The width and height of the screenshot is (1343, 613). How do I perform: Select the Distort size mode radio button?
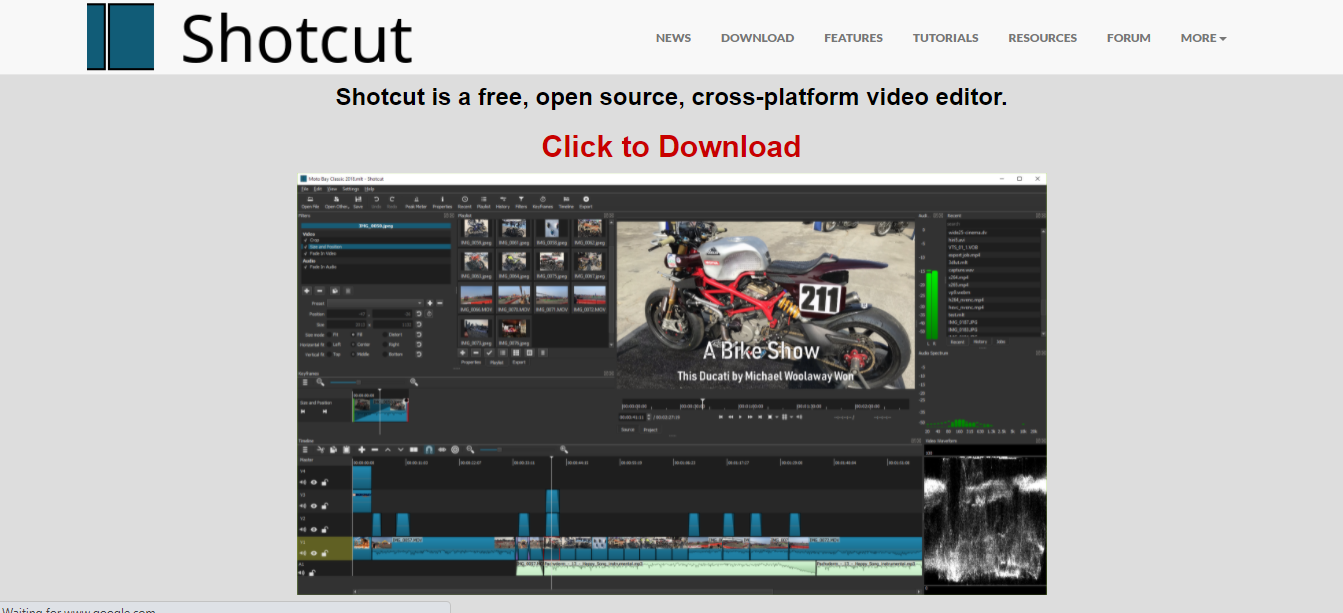[x=385, y=335]
